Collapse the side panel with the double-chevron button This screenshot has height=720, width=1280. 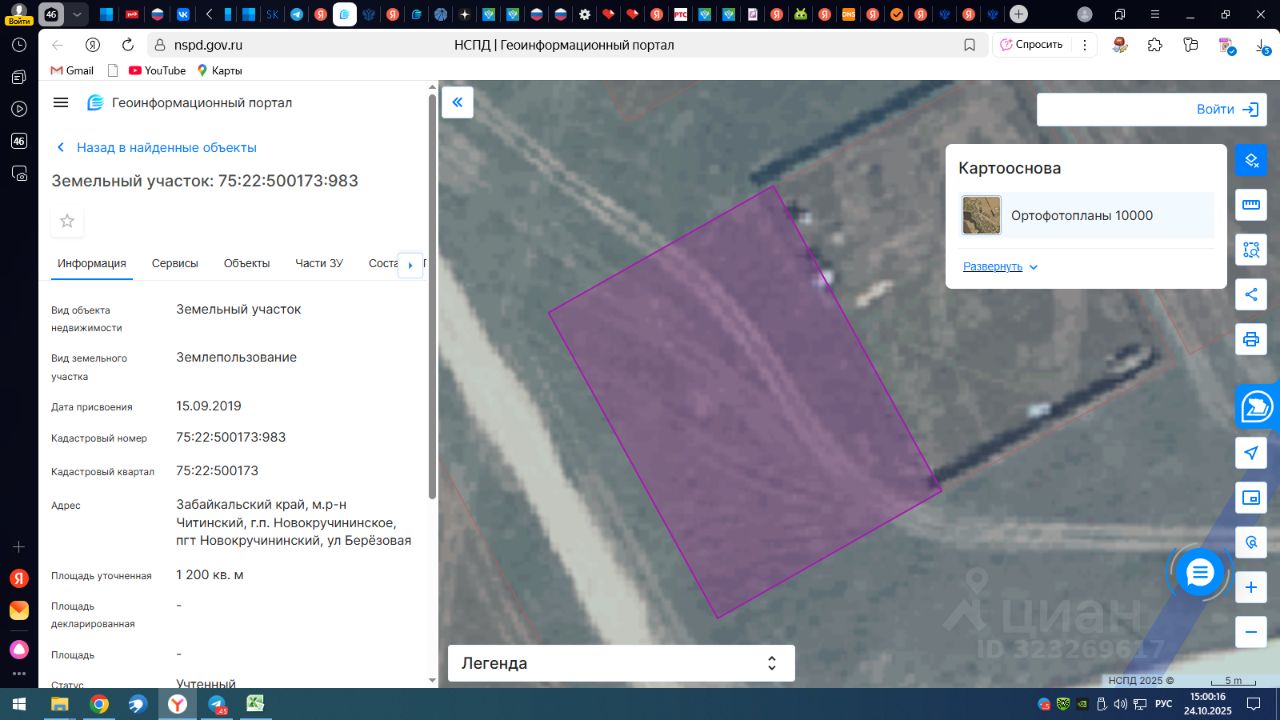pyautogui.click(x=458, y=102)
